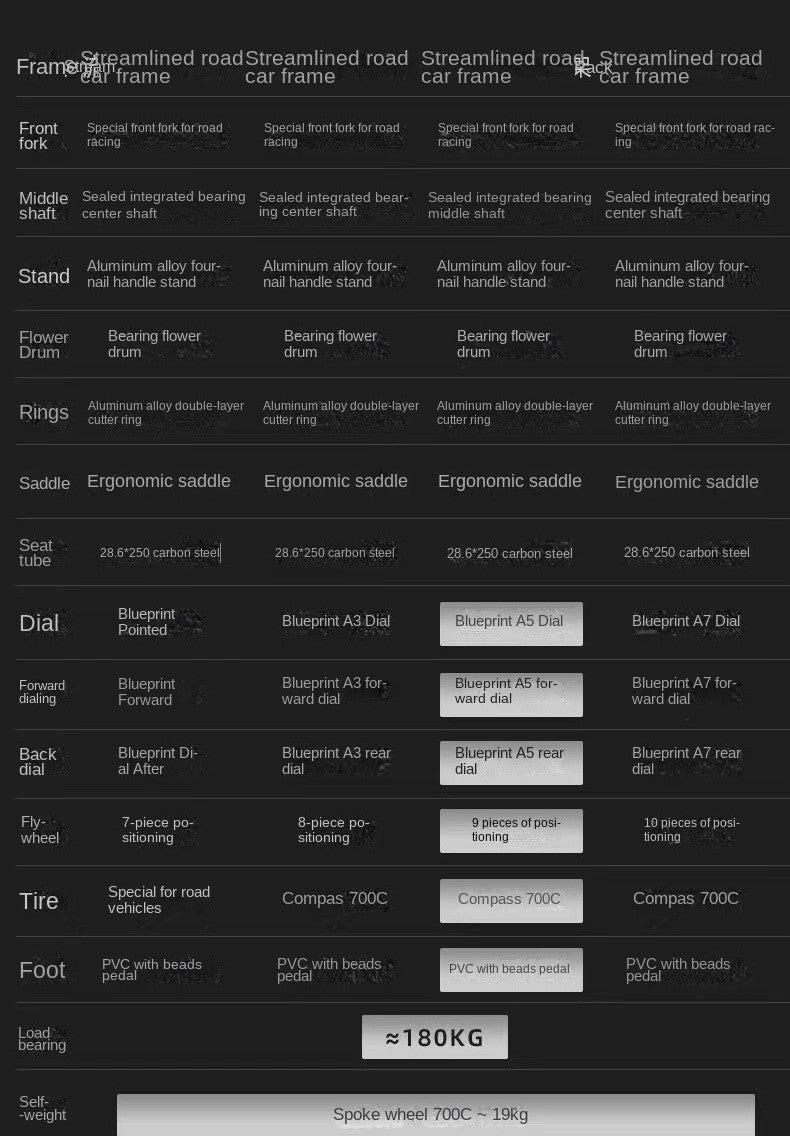This screenshot has height=1136, width=790.
Task: Select the Blueprint A5 forward dial box
Action: click(x=511, y=694)
